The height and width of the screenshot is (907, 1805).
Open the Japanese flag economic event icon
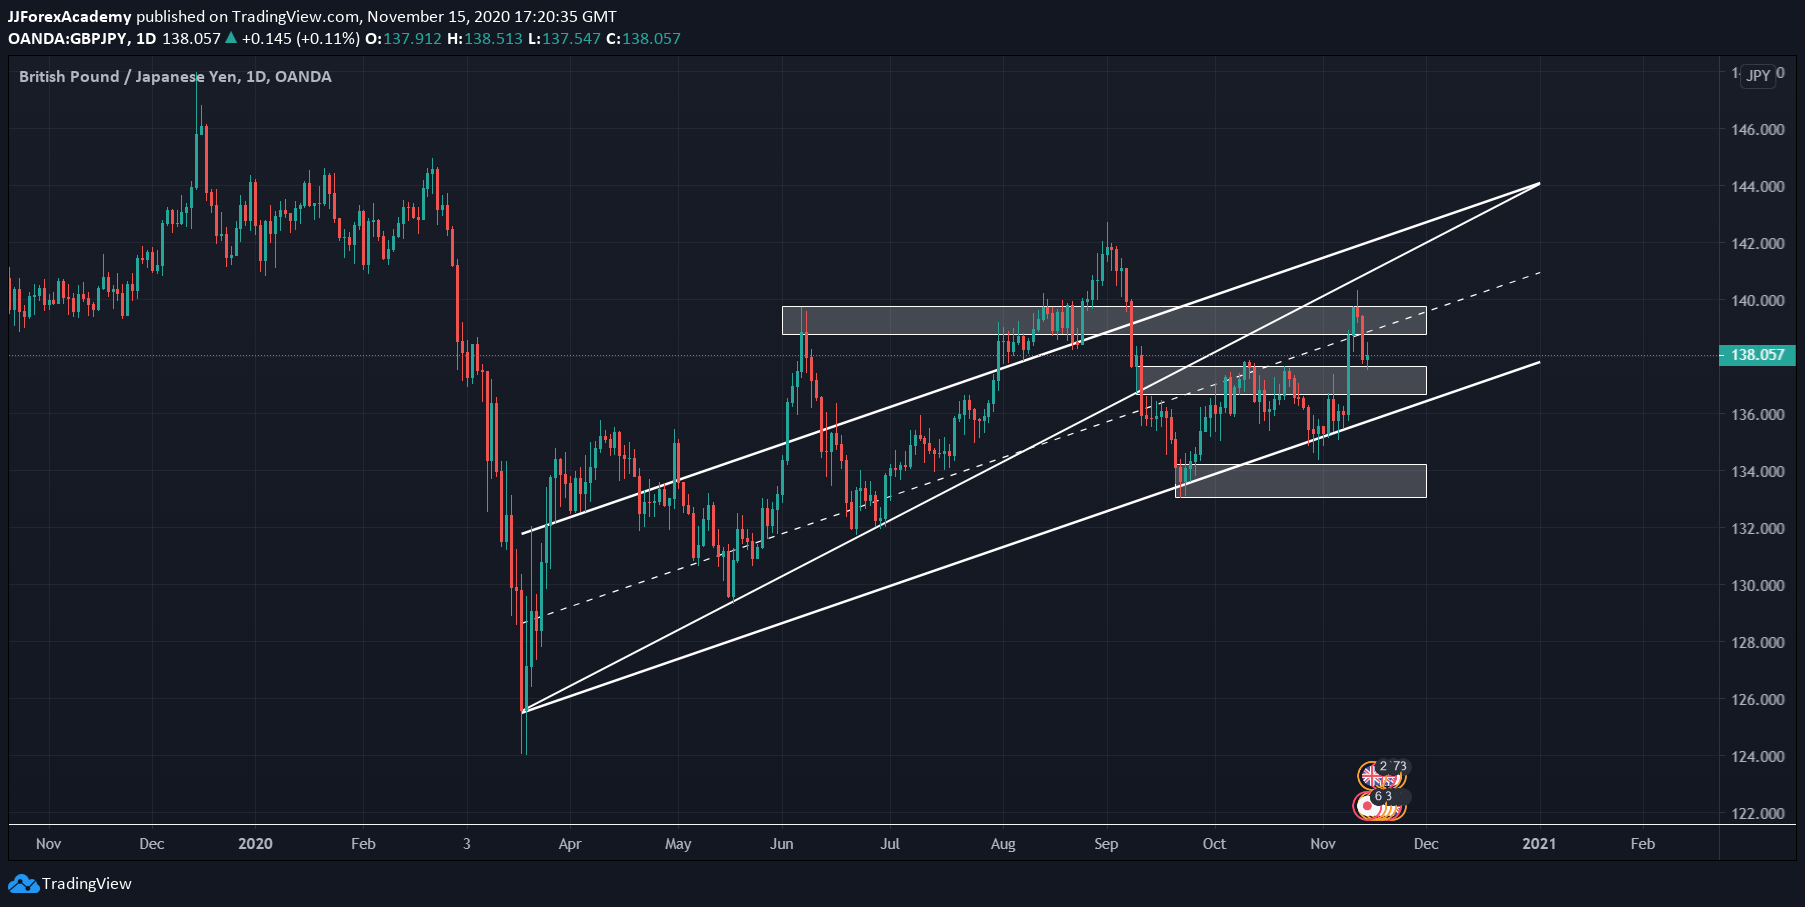1366,805
